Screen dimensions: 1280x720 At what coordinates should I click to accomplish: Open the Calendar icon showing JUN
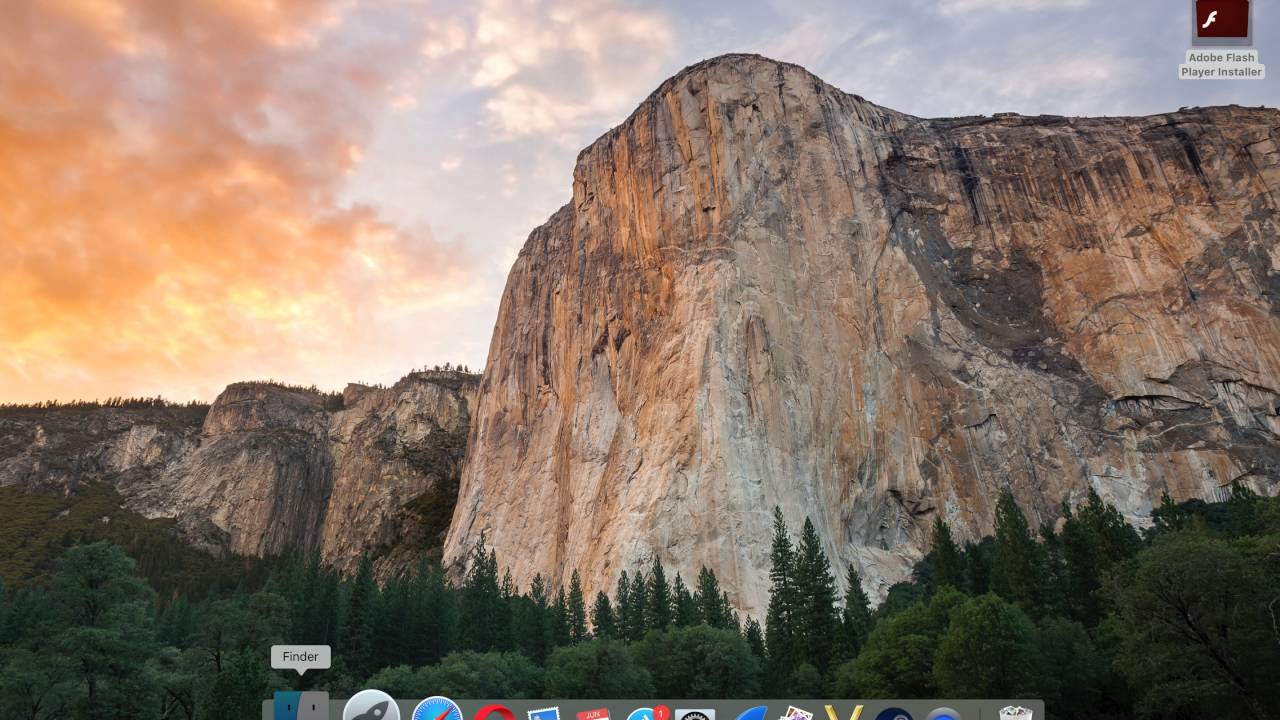click(x=593, y=714)
